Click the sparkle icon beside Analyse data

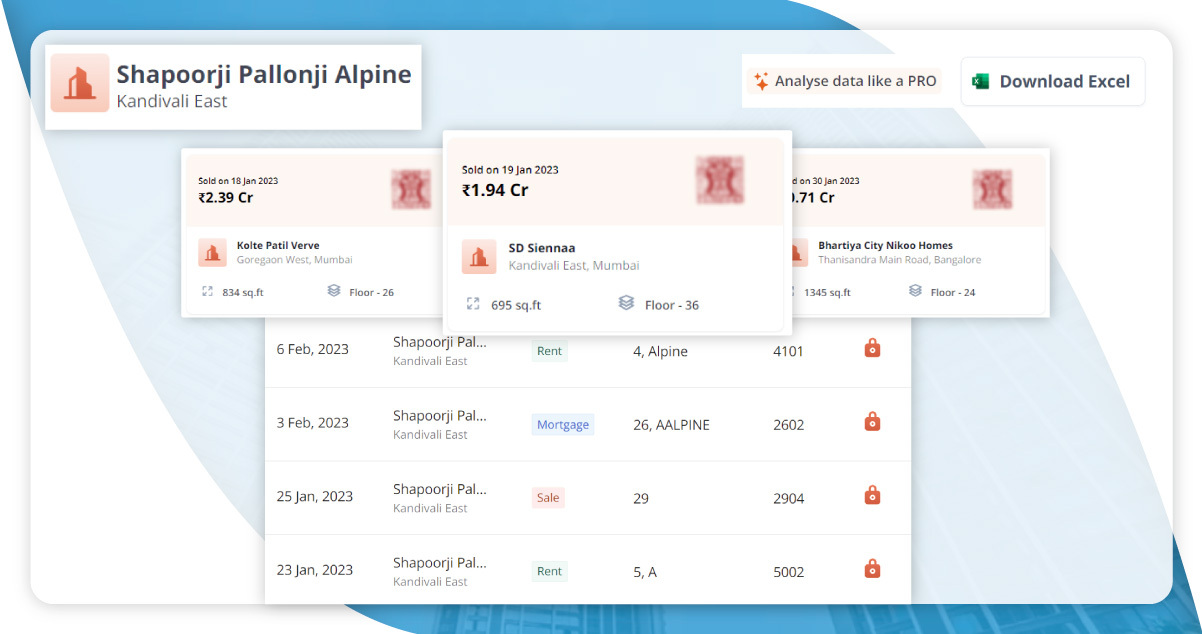click(761, 82)
